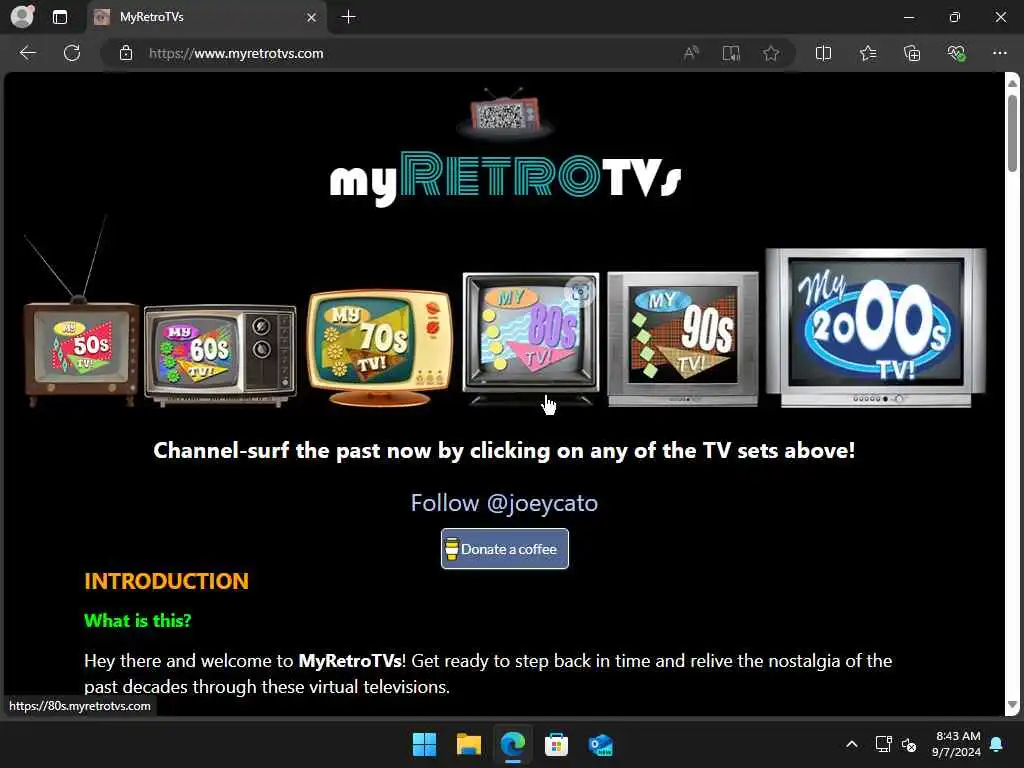1024x768 pixels.
Task: Open the My 70s TV set
Action: point(380,347)
